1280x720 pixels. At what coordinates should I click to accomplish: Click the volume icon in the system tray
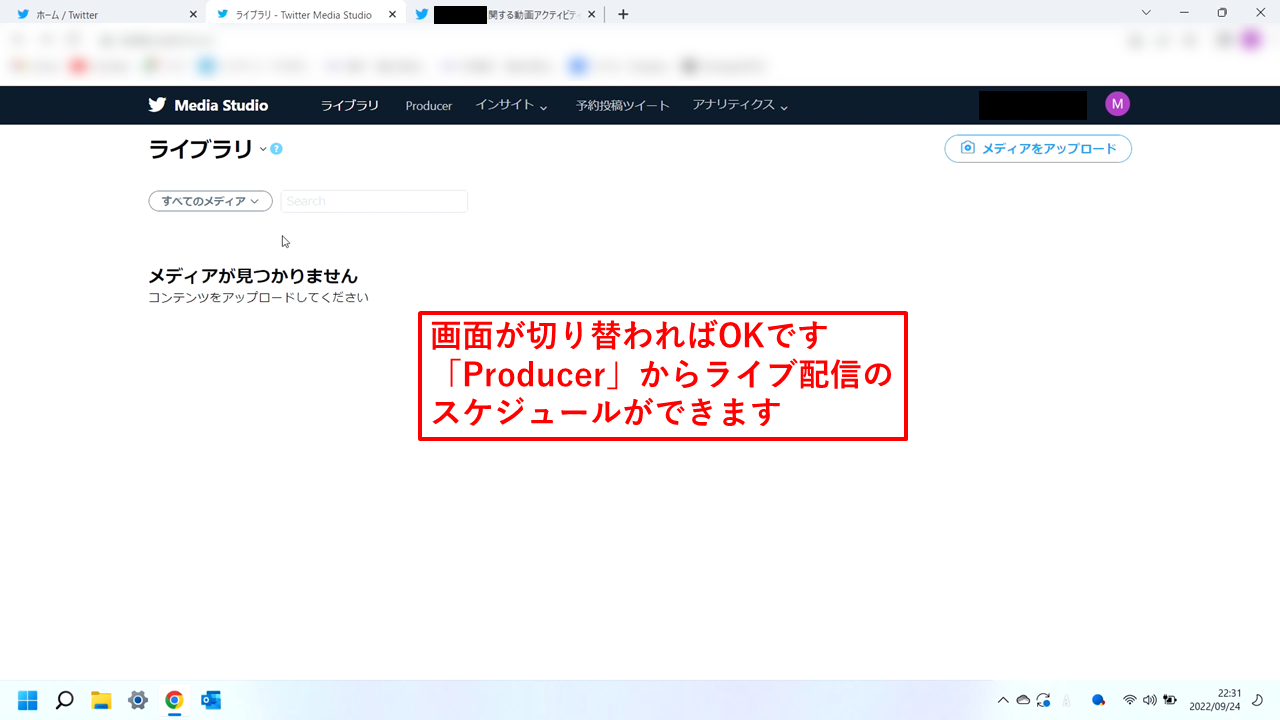coord(1150,700)
